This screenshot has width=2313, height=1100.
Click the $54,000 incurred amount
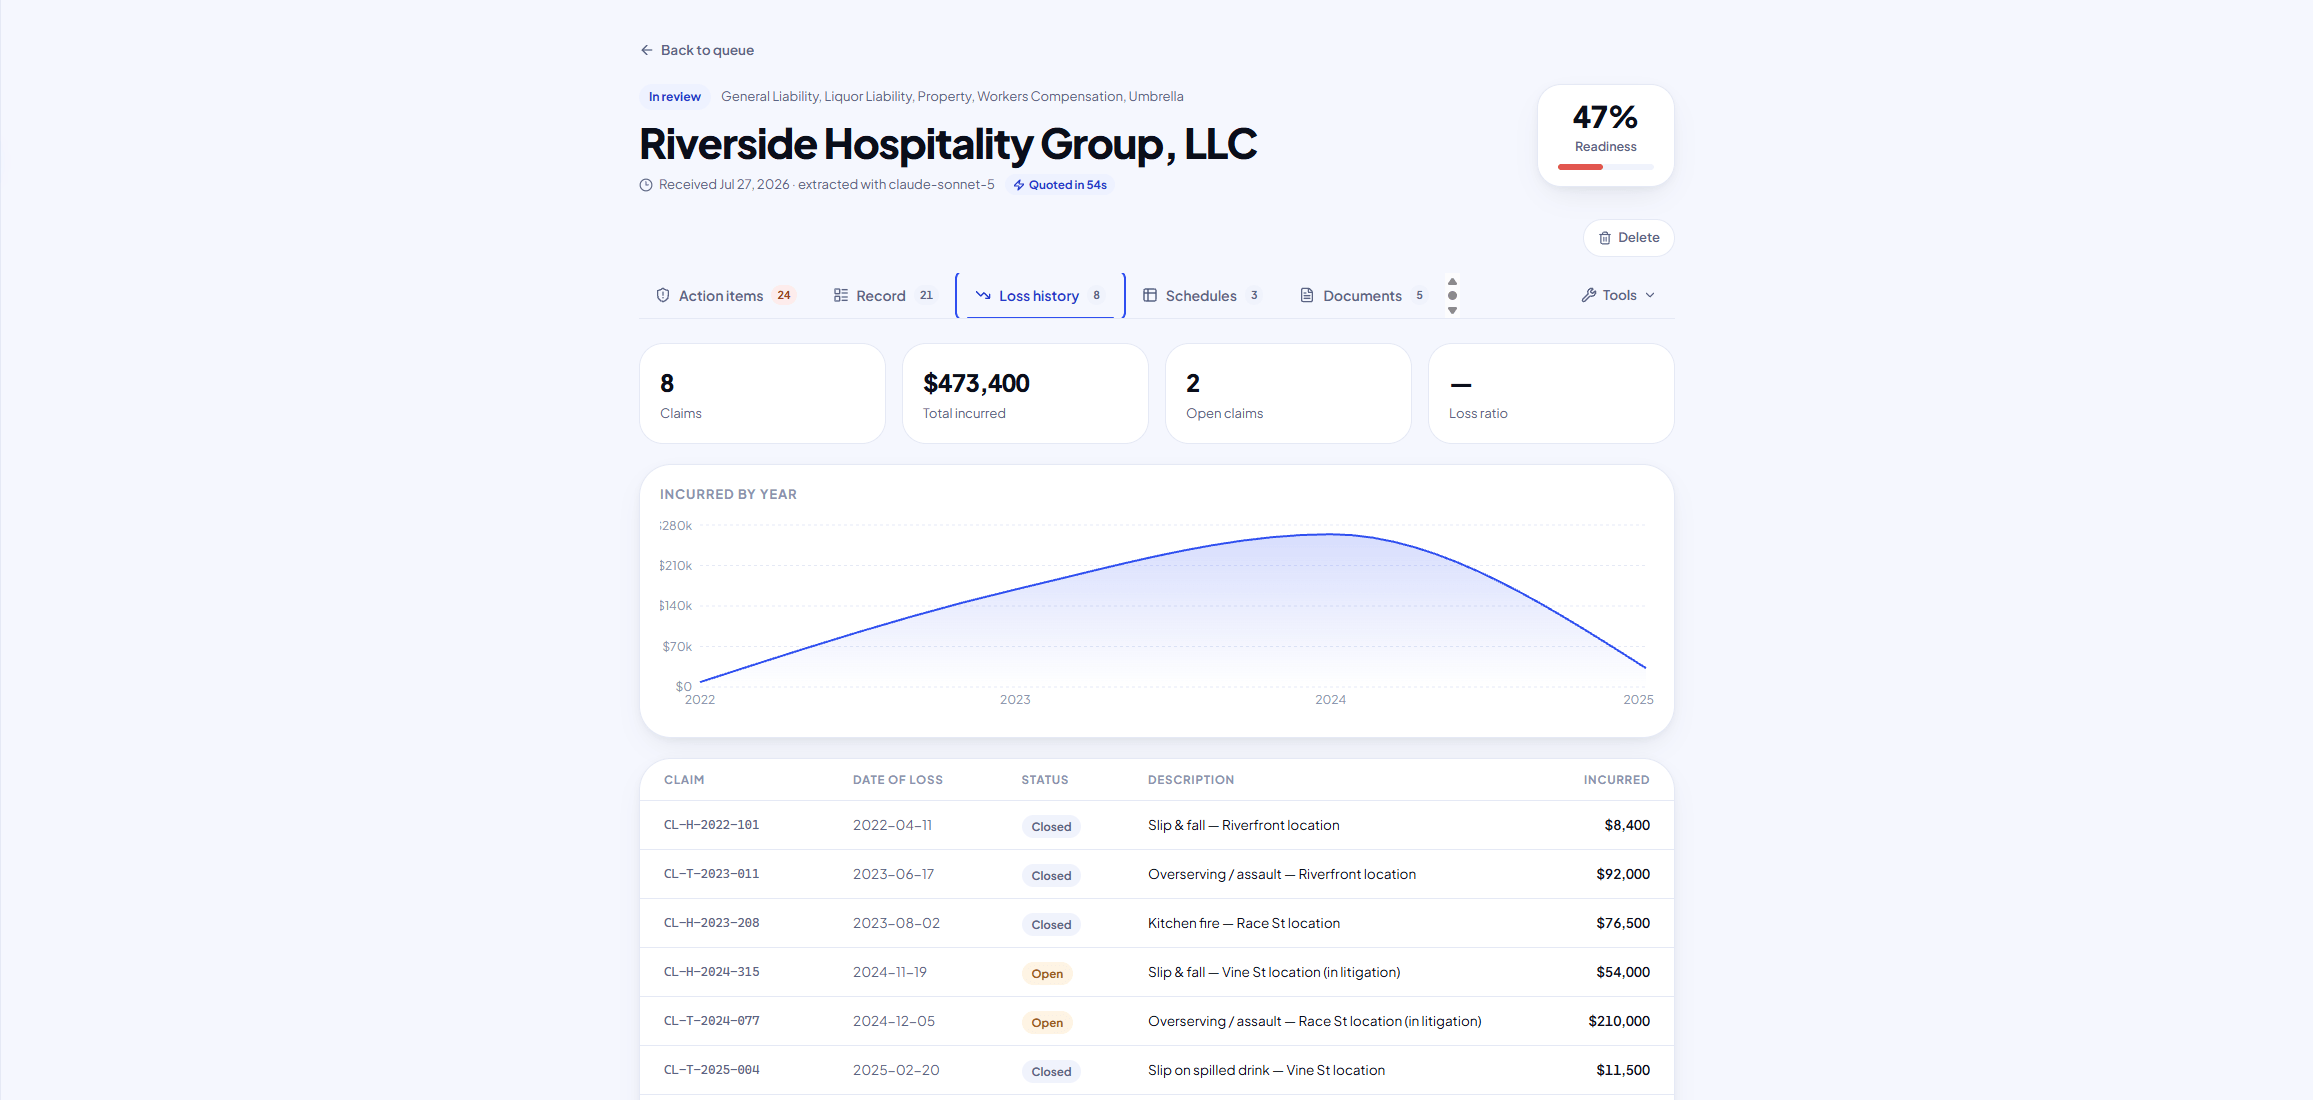[1623, 973]
